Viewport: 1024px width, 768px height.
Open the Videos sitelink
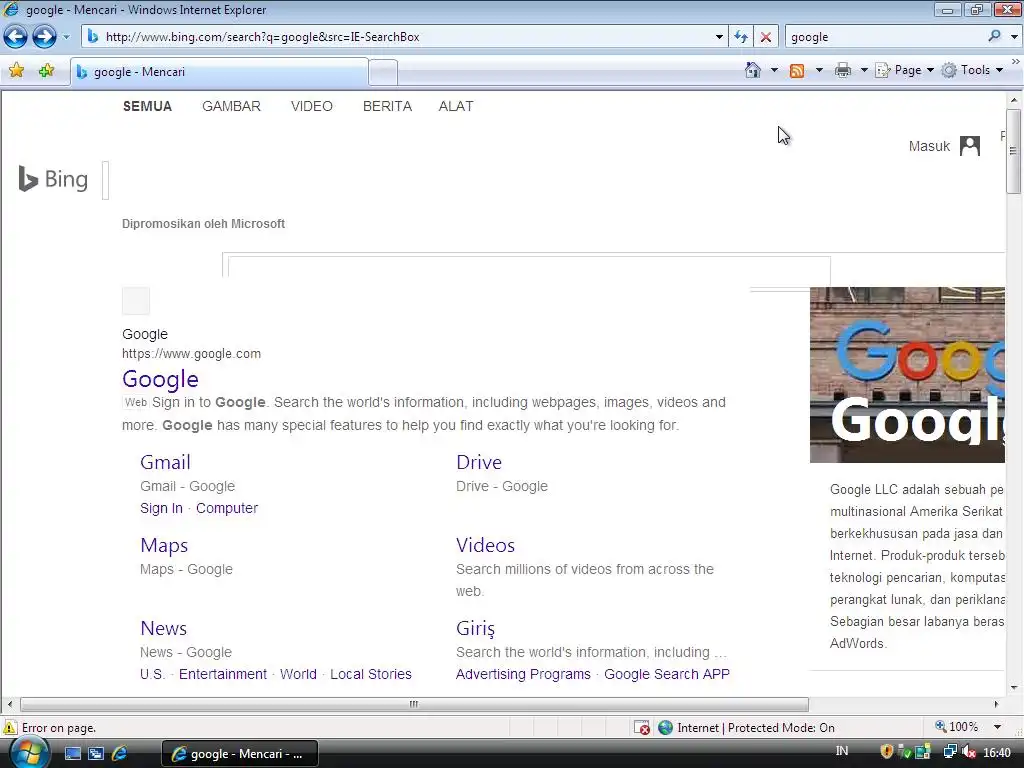(485, 545)
